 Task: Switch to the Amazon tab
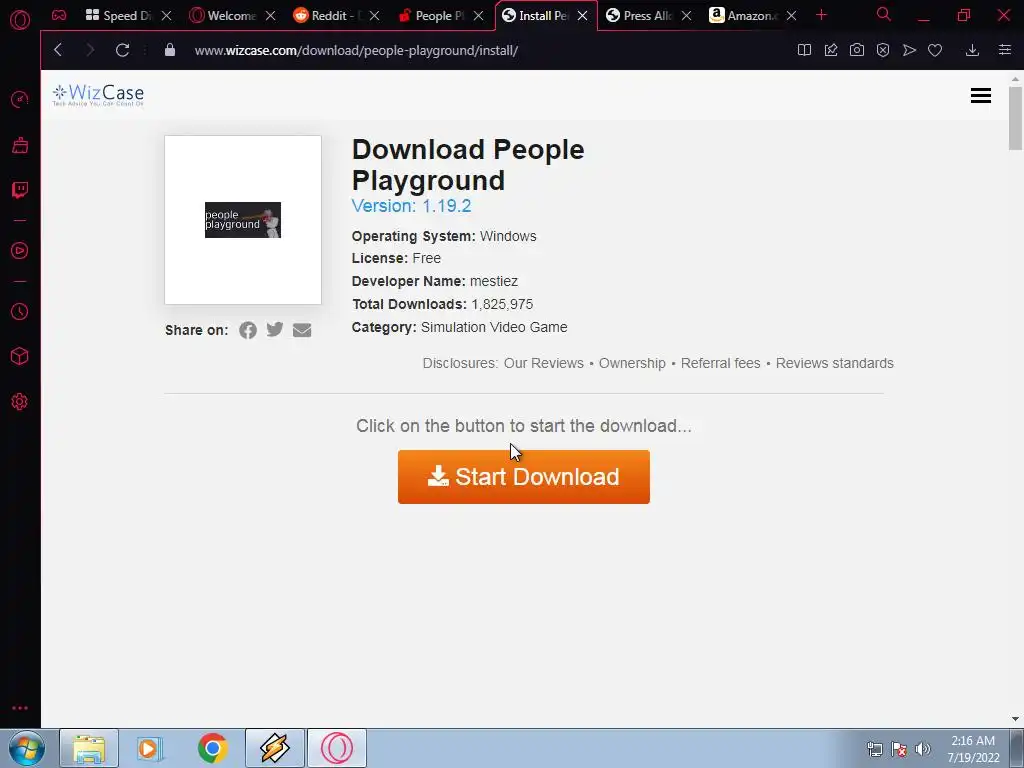(743, 16)
